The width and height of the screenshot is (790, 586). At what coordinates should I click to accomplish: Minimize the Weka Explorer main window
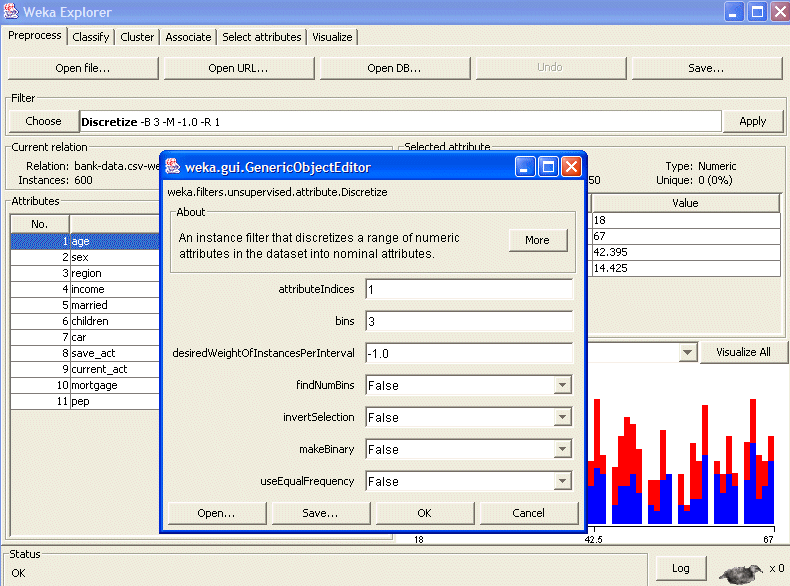(735, 13)
